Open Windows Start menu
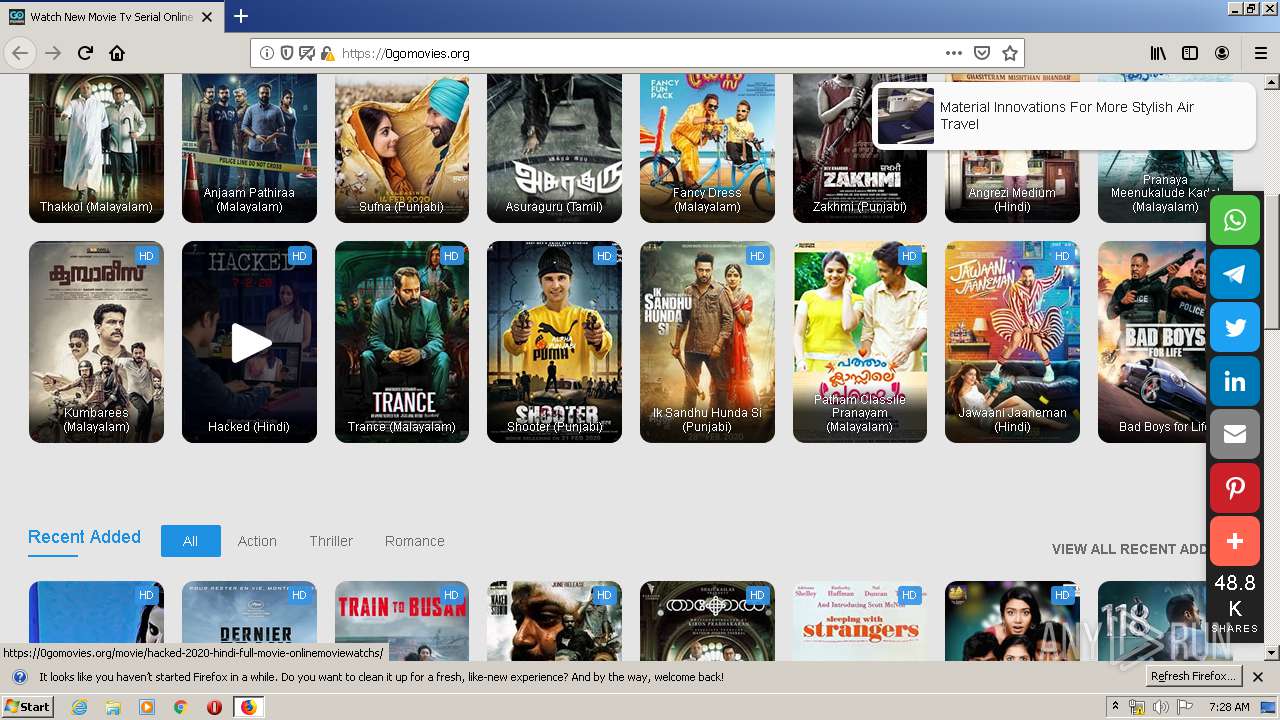This screenshot has height=720, width=1280. coord(27,707)
